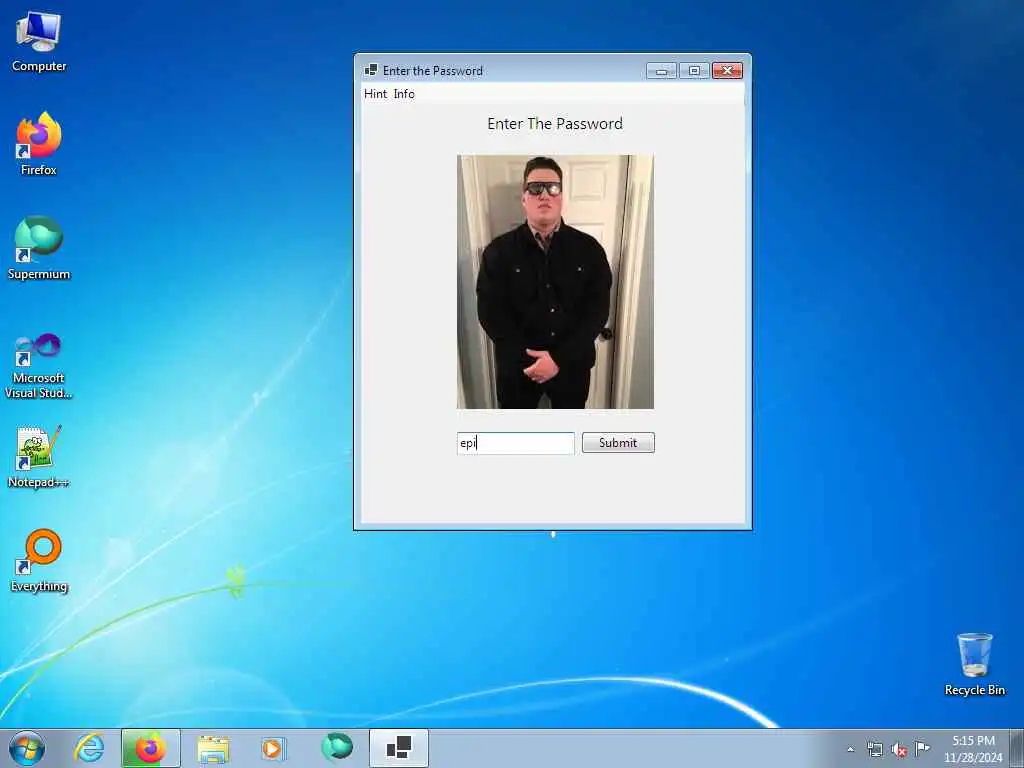The image size is (1024, 768).
Task: Select the Microsoft Visual Studio shortcut
Action: click(x=39, y=366)
